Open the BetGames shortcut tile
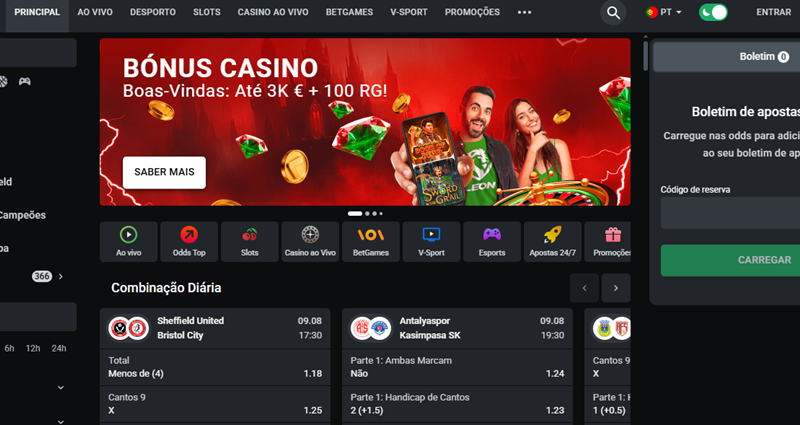This screenshot has width=800, height=425. point(371,242)
